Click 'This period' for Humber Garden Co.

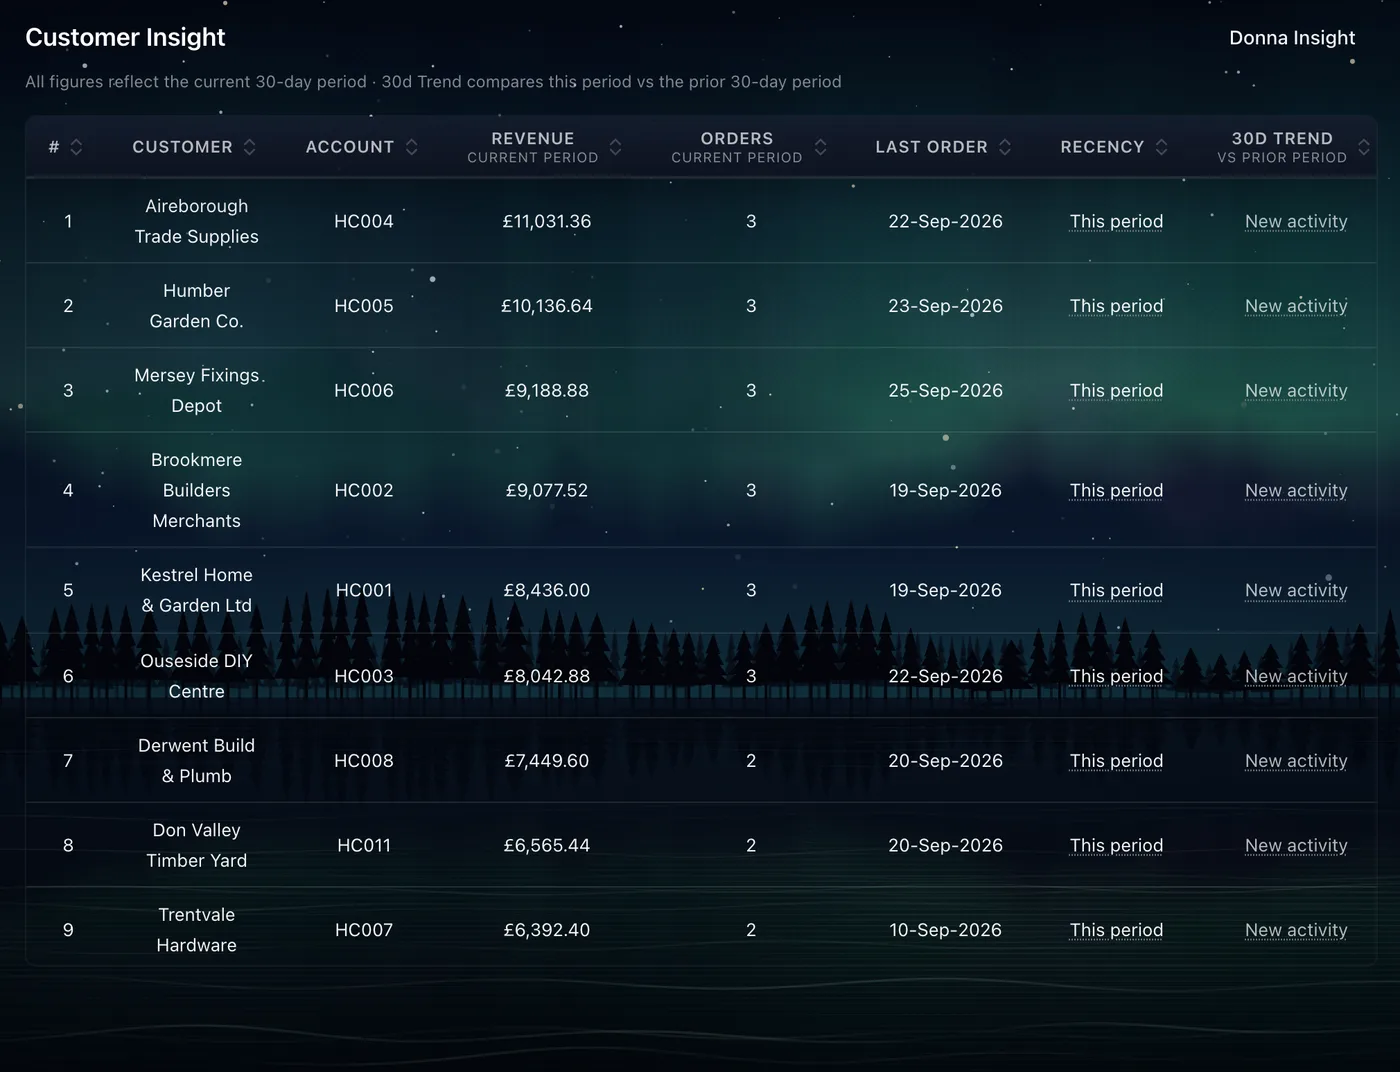tap(1116, 306)
